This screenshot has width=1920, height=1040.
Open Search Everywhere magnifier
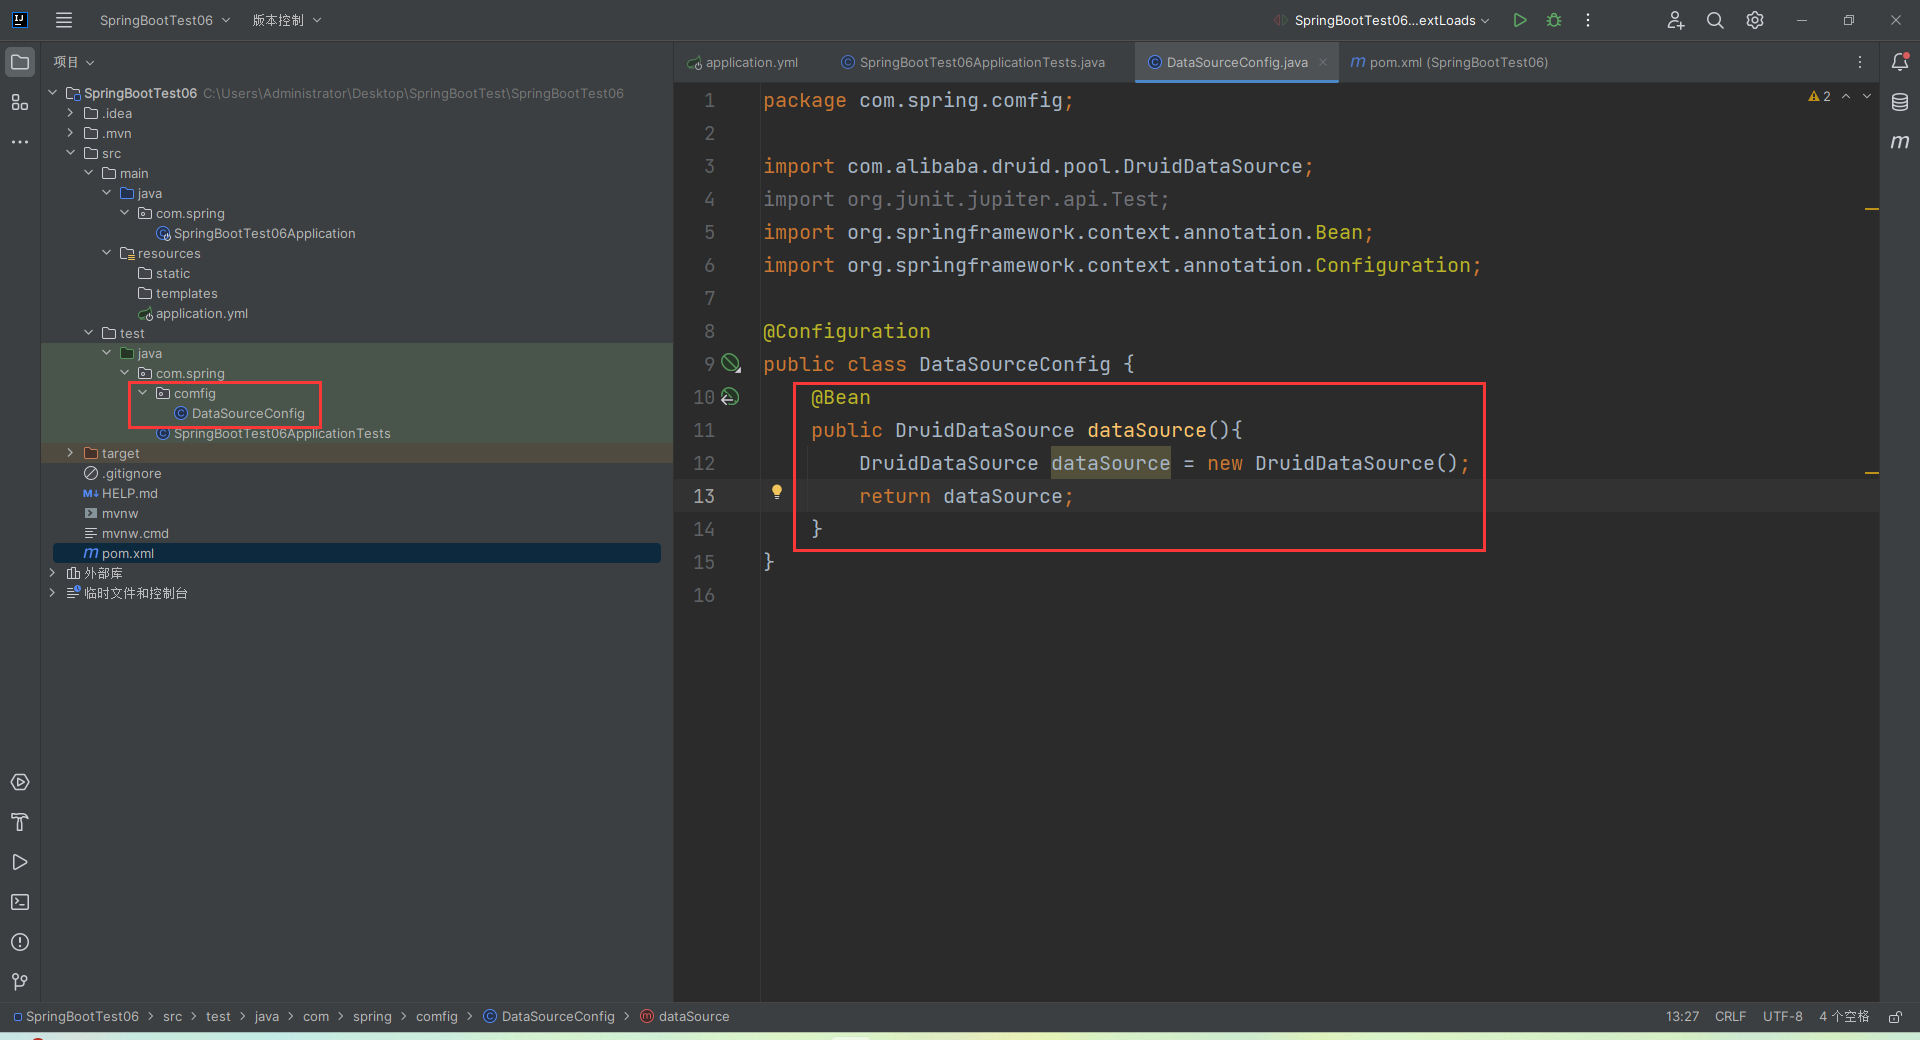[x=1715, y=20]
